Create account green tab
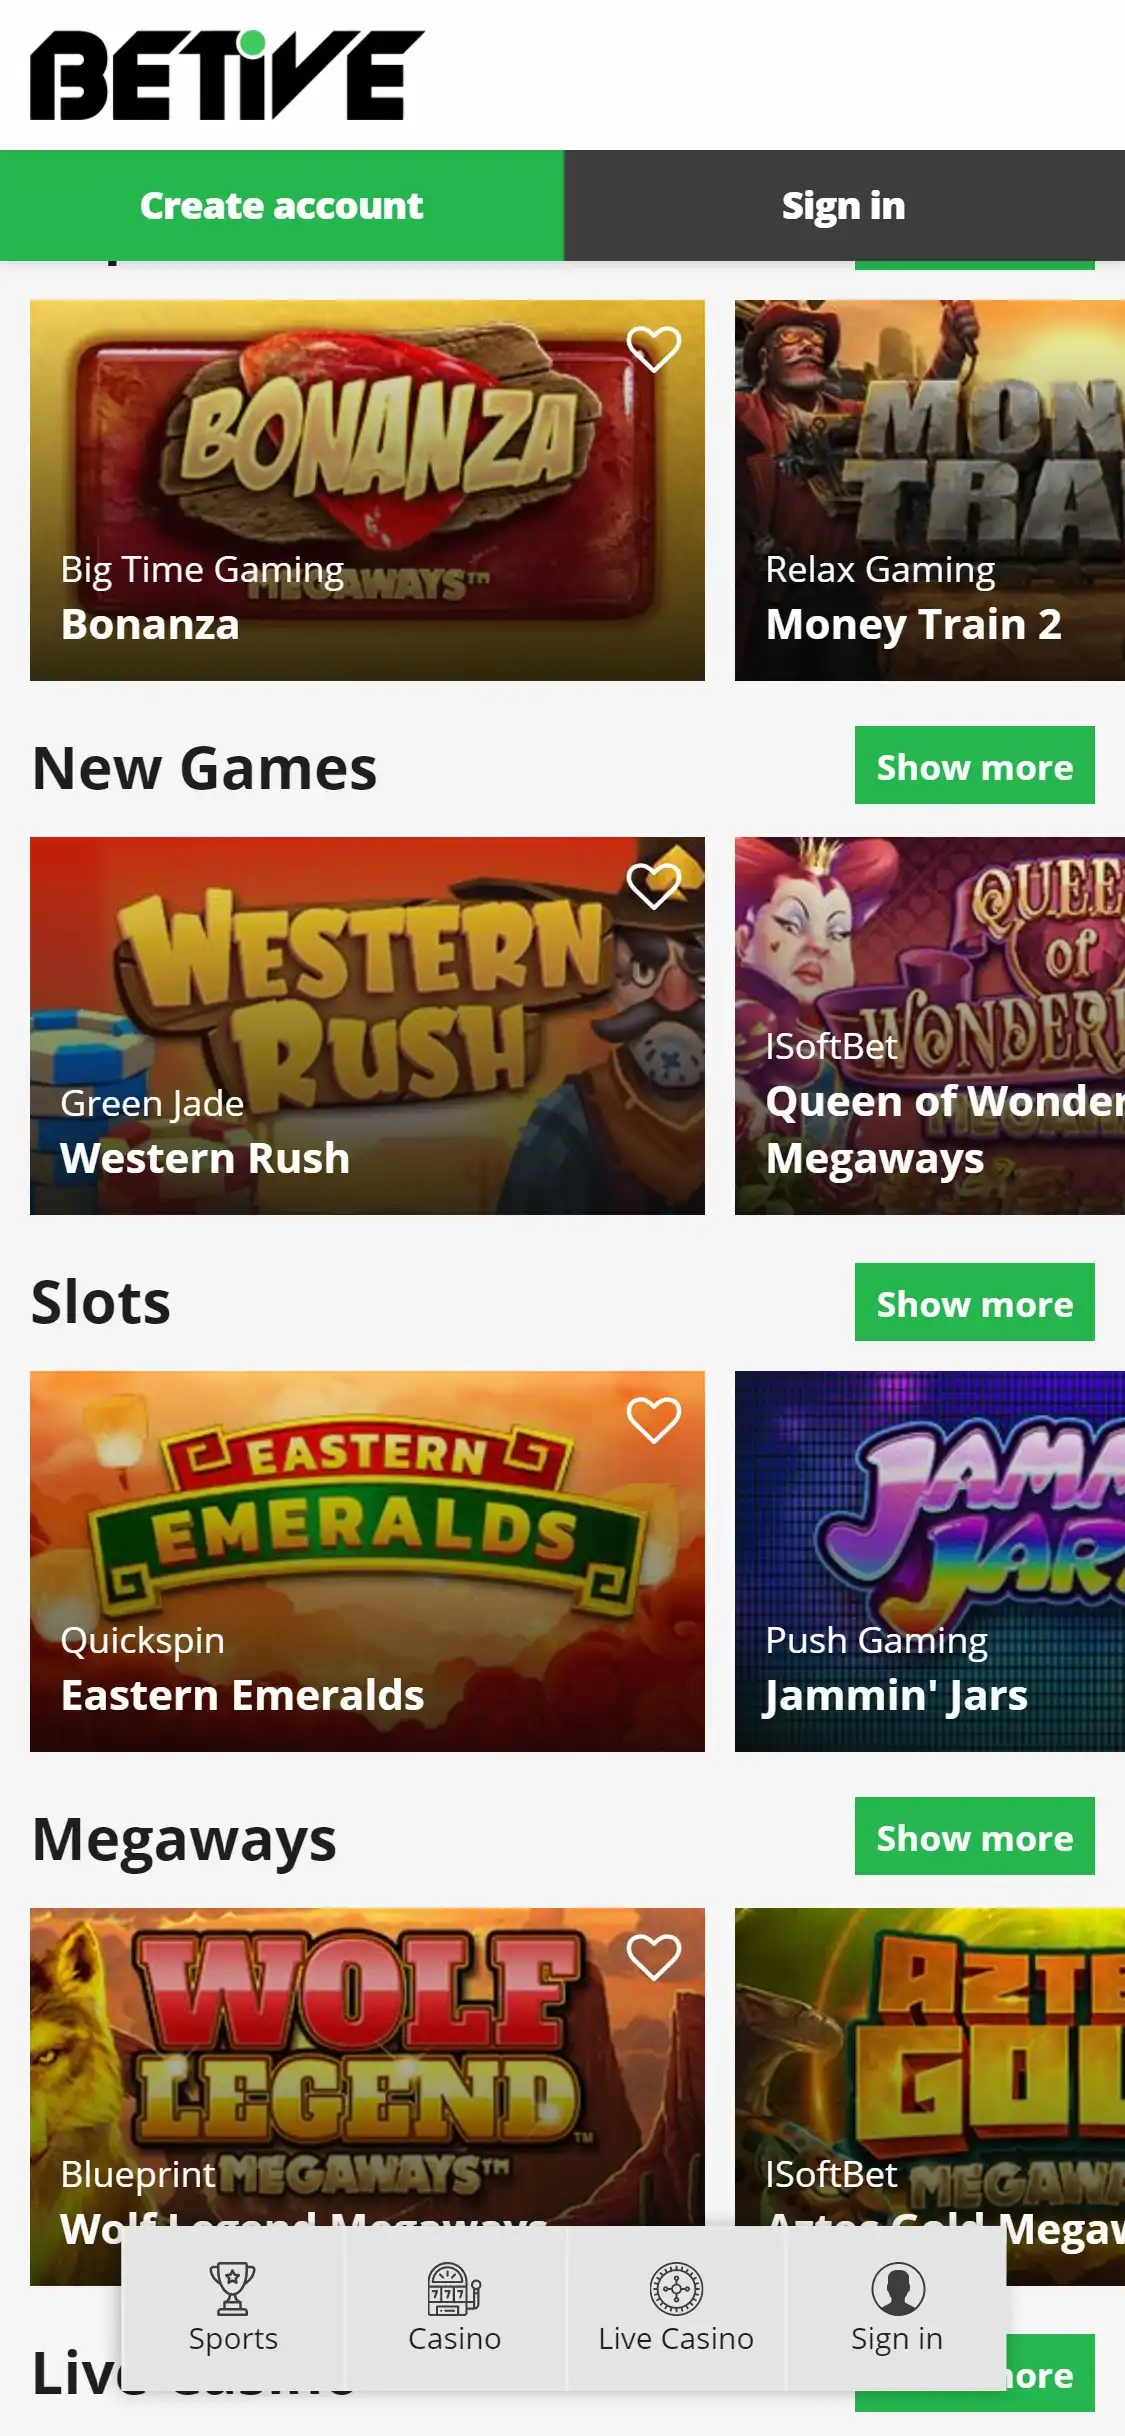1125x2436 pixels. click(x=282, y=205)
